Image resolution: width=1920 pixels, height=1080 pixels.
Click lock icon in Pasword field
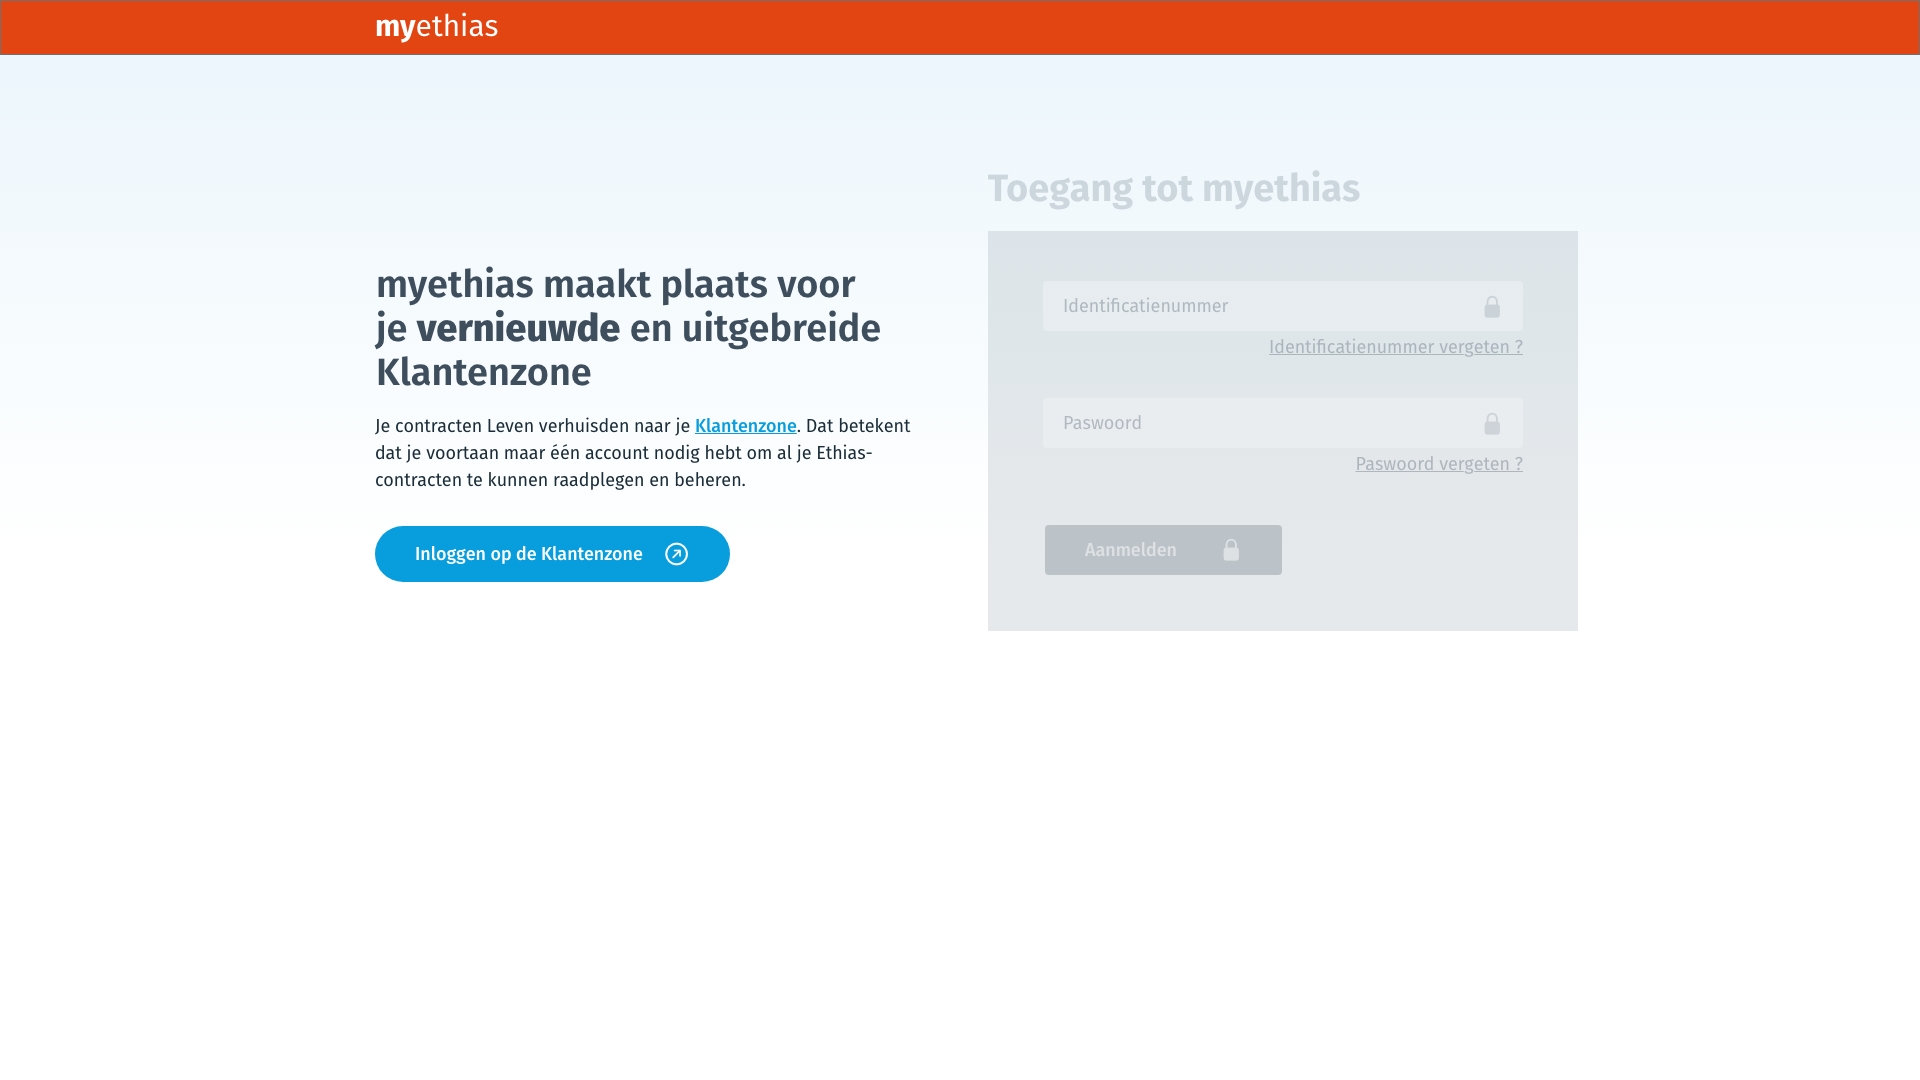pos(1491,424)
